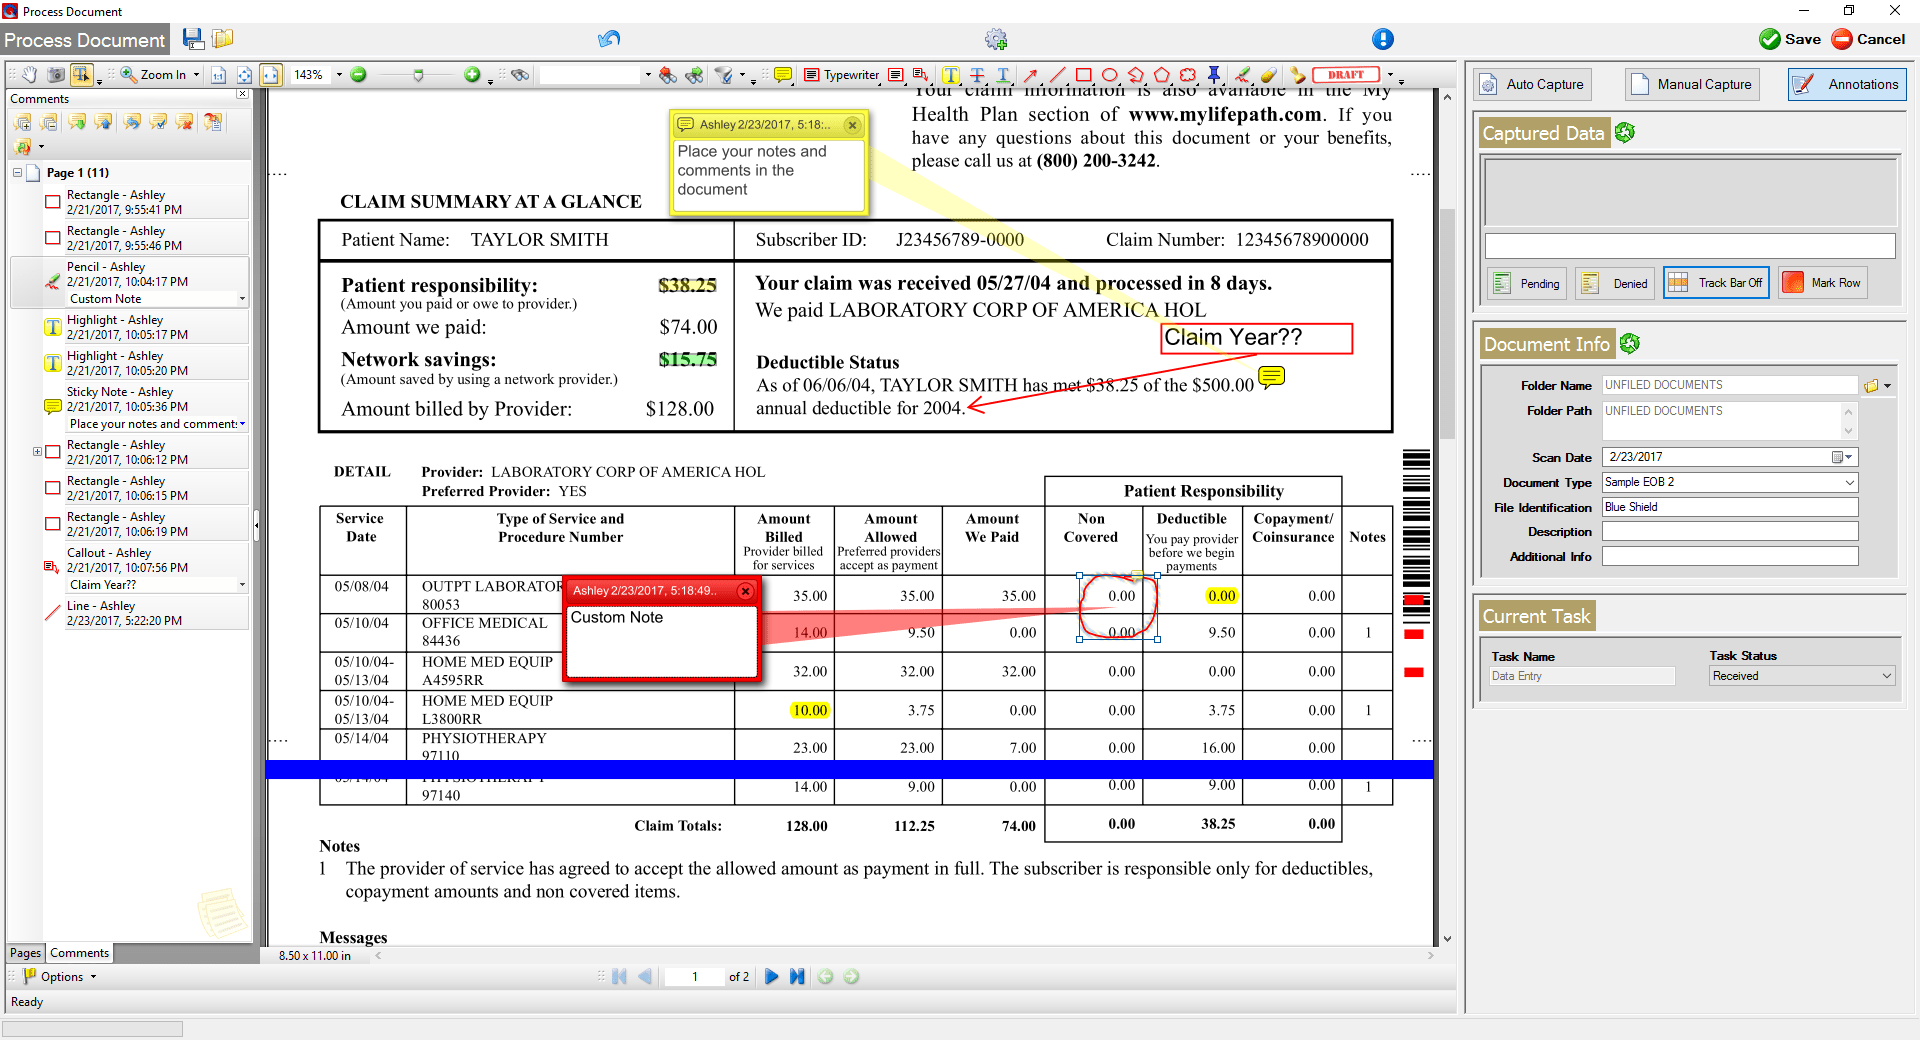Toggle the Track Bar Off option
Image resolution: width=1920 pixels, height=1040 pixels.
pyautogui.click(x=1716, y=282)
